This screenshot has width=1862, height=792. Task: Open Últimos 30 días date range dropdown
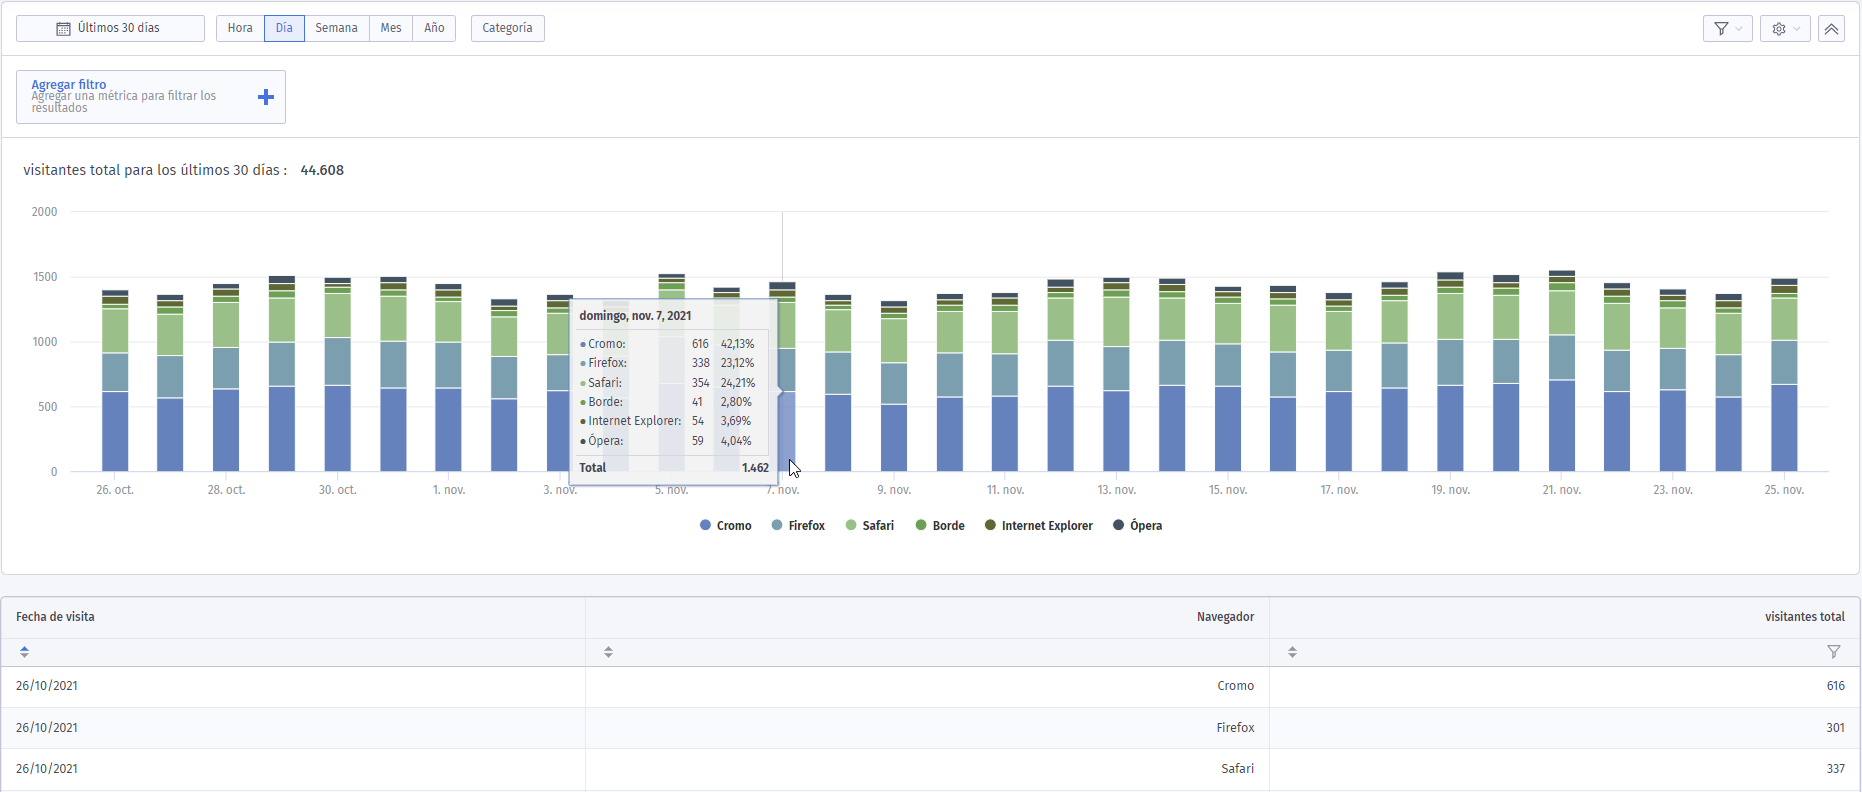coord(110,28)
